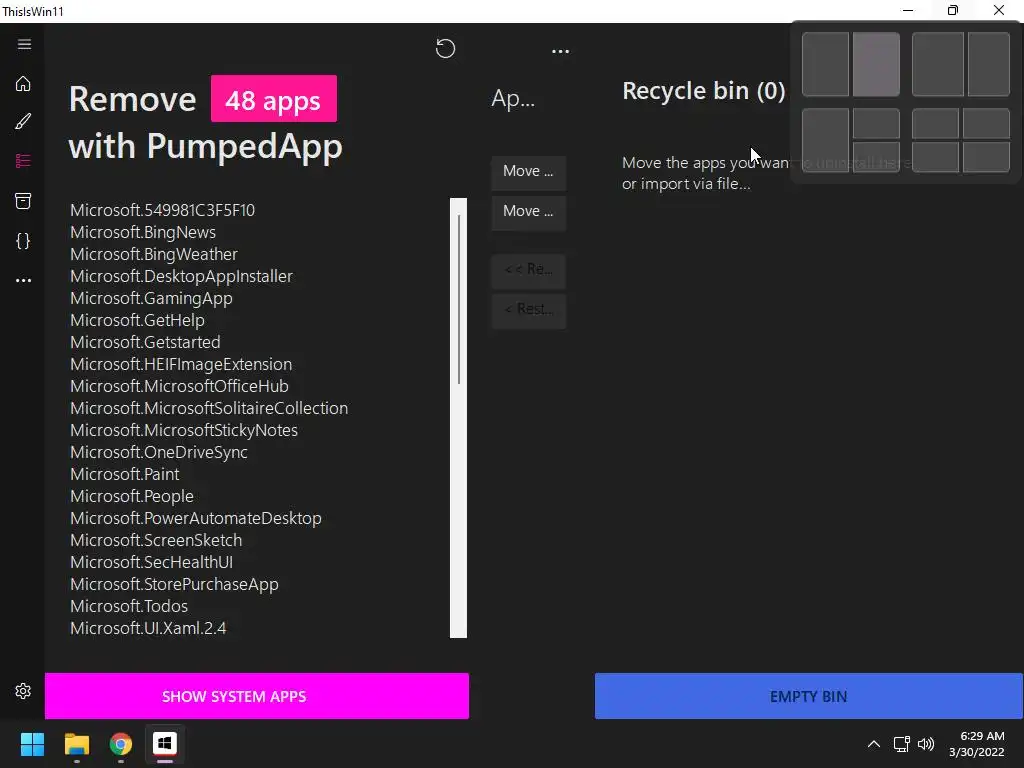Select Microsoft.People entry

(x=132, y=496)
